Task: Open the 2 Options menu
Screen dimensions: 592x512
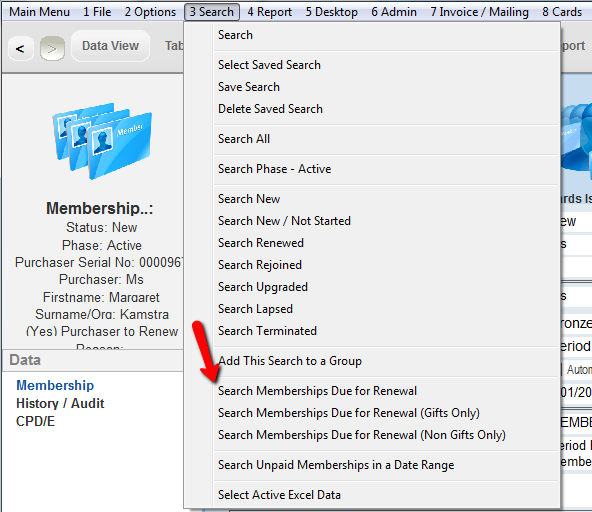Action: pos(150,12)
